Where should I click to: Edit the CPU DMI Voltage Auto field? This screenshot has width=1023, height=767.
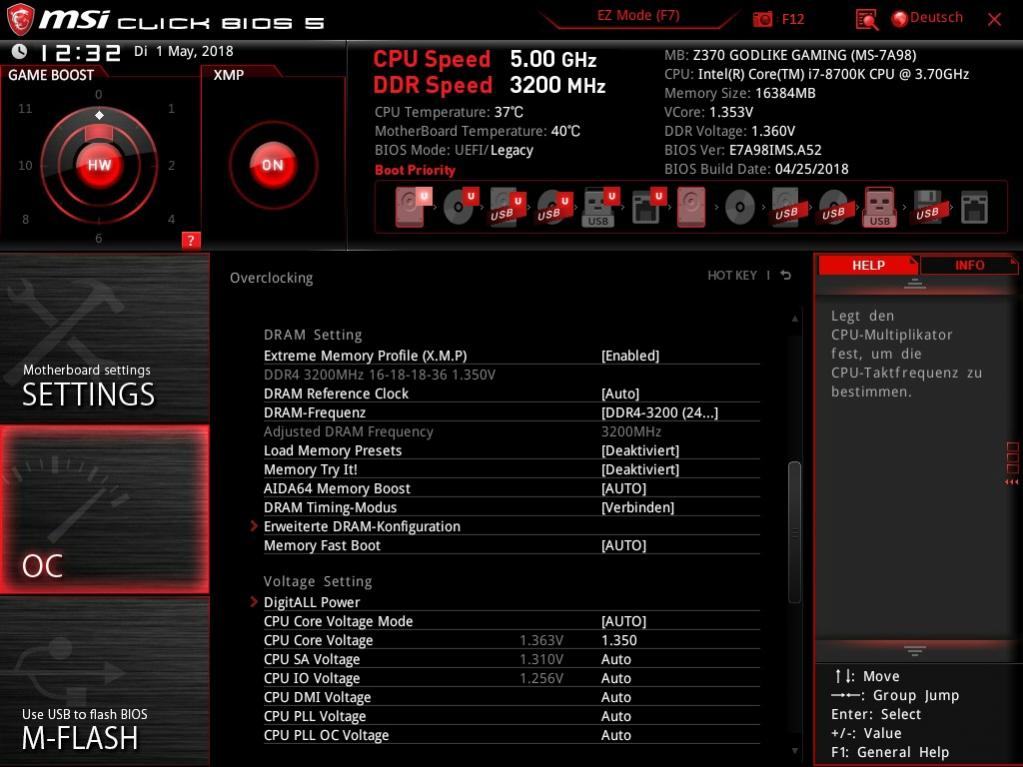coord(616,697)
